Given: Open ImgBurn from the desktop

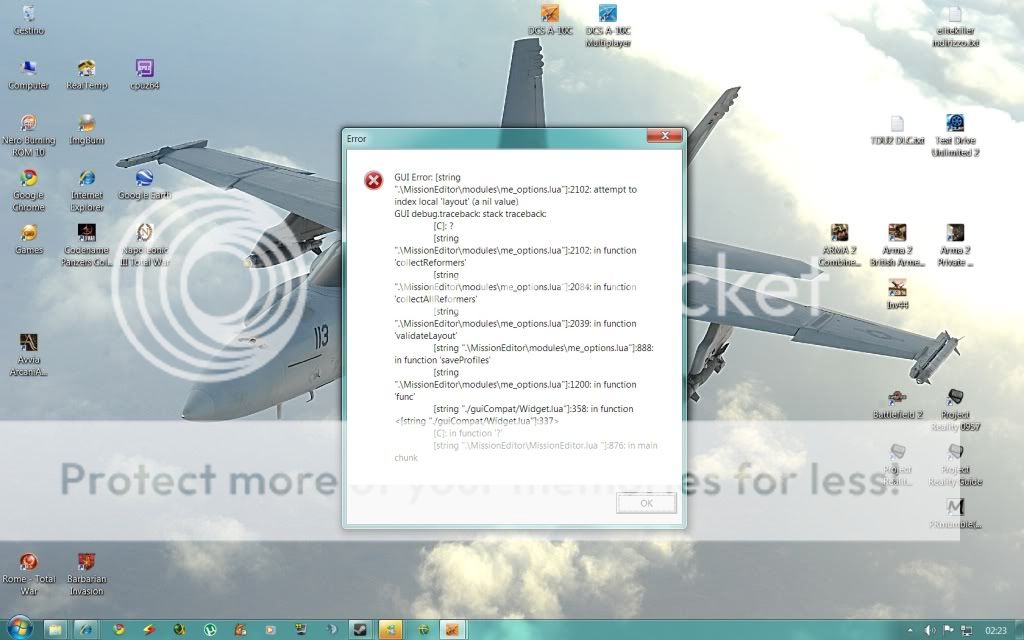Looking at the screenshot, I should pyautogui.click(x=86, y=132).
